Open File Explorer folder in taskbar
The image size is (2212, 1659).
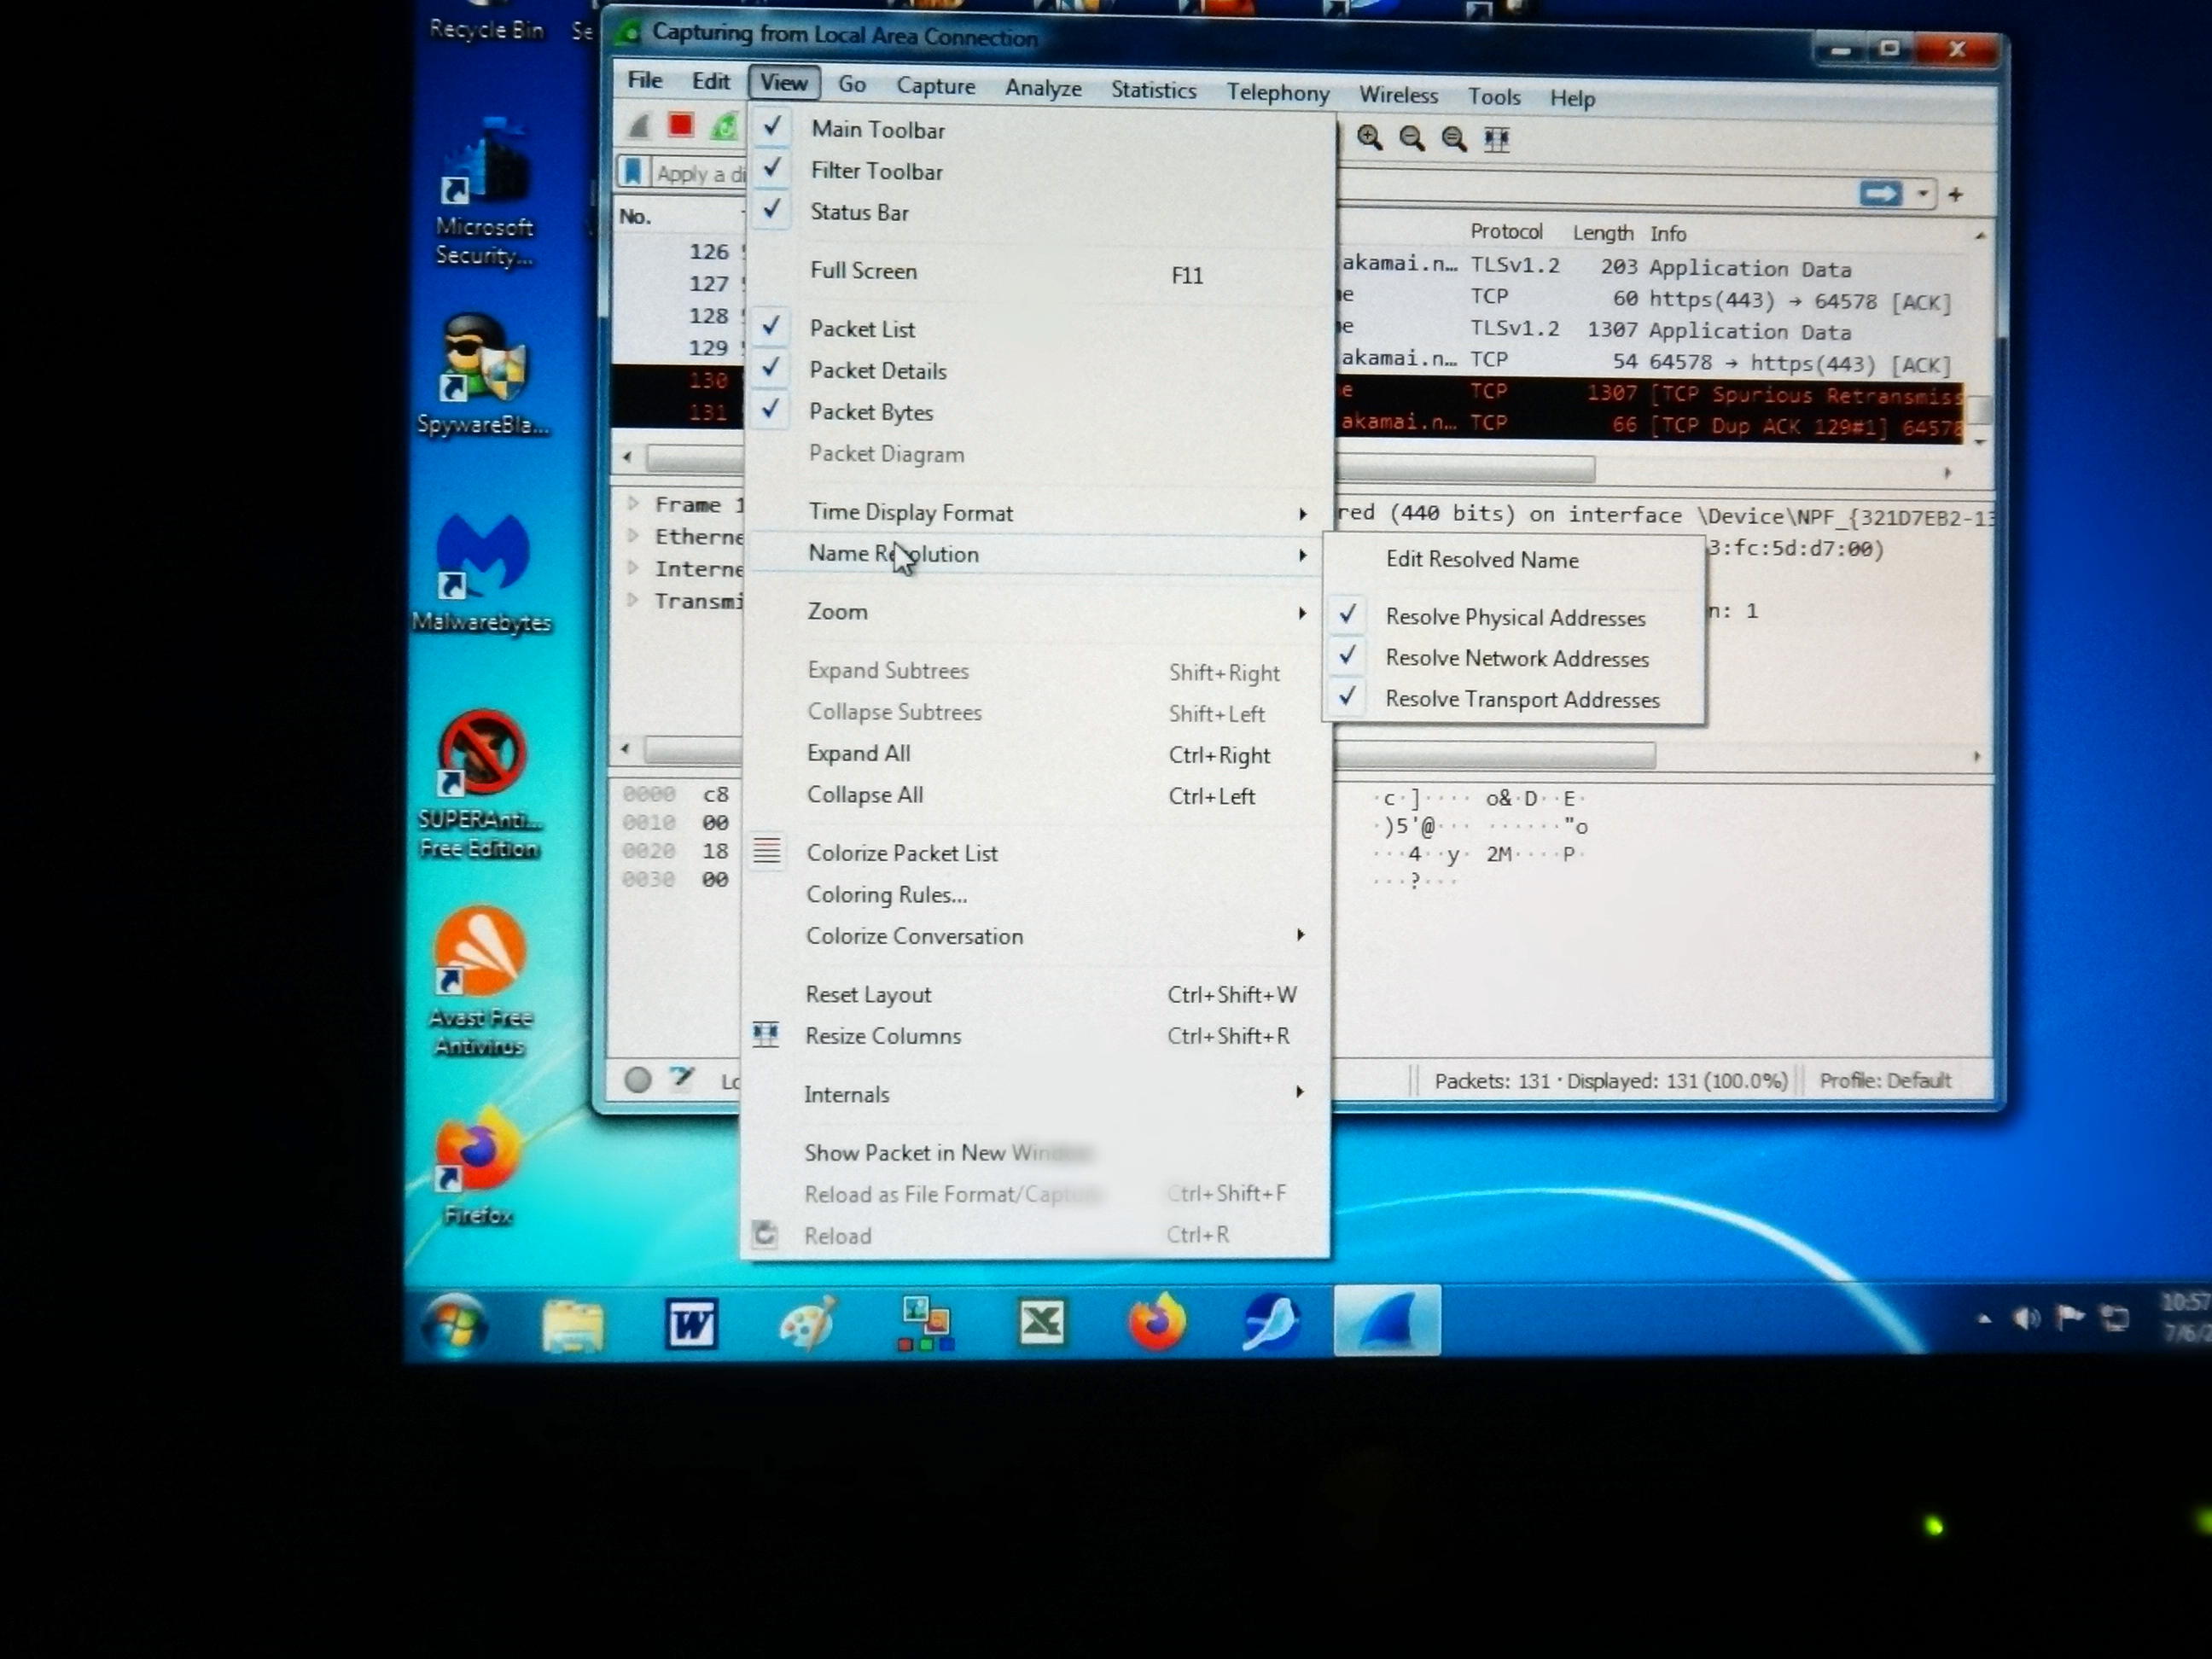573,1326
